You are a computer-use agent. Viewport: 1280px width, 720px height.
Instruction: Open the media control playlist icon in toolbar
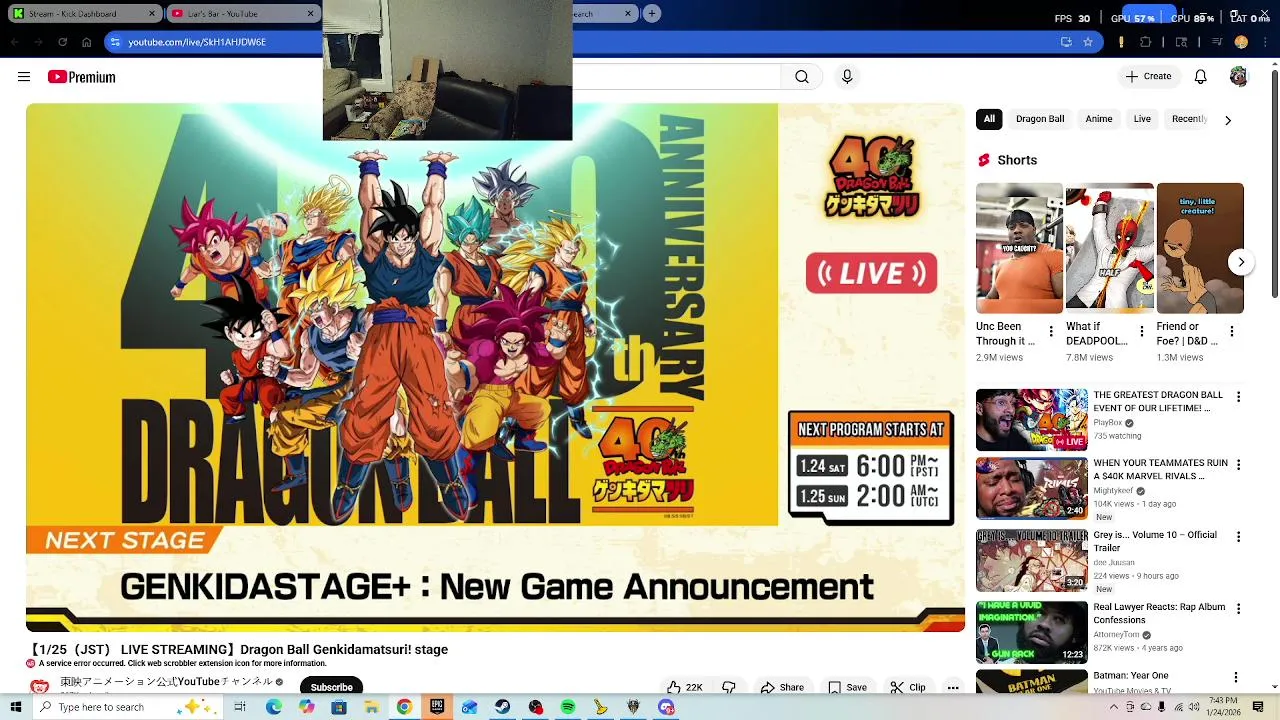[x=1218, y=42]
